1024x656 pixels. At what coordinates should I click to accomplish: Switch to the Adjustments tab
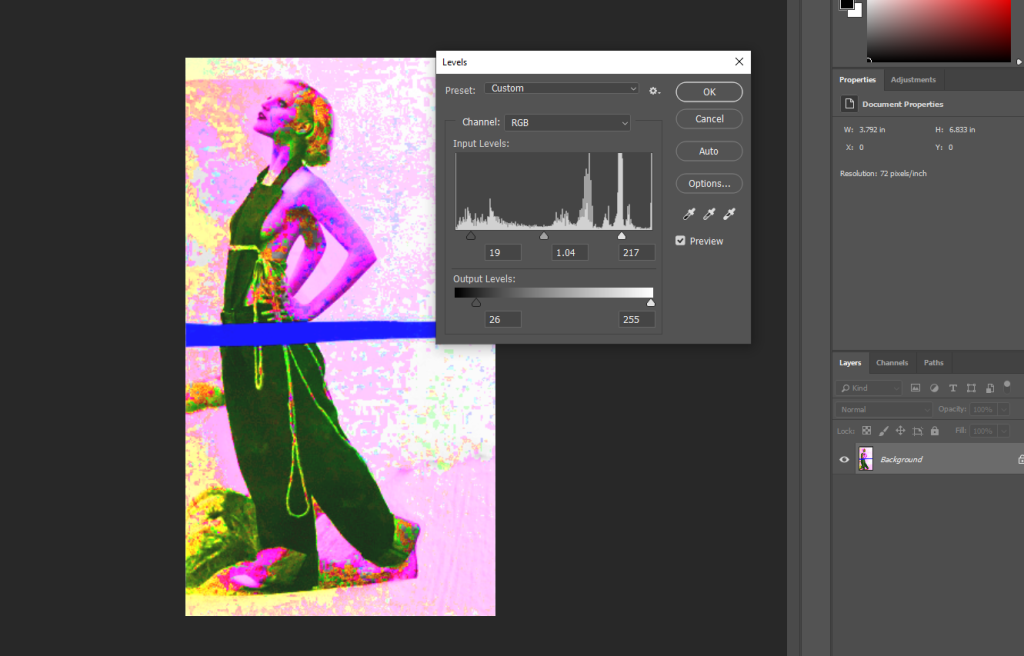pyautogui.click(x=913, y=80)
